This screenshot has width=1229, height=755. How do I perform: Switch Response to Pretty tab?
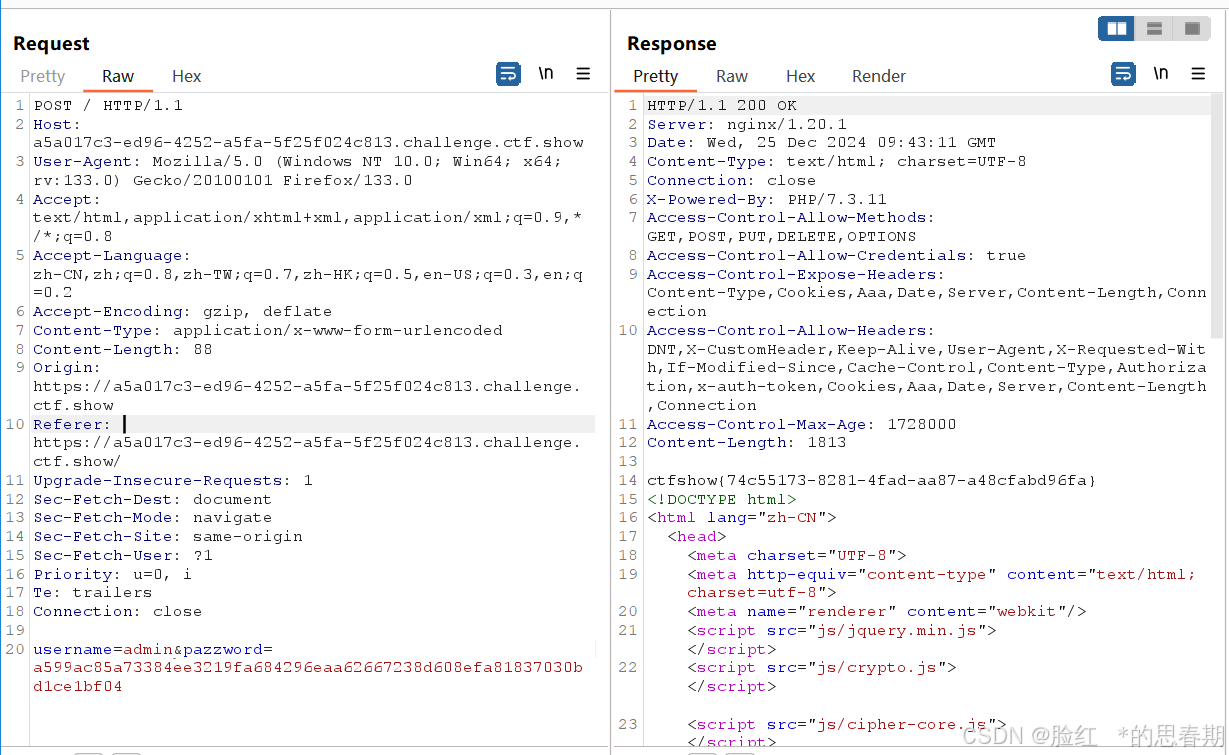tap(655, 76)
